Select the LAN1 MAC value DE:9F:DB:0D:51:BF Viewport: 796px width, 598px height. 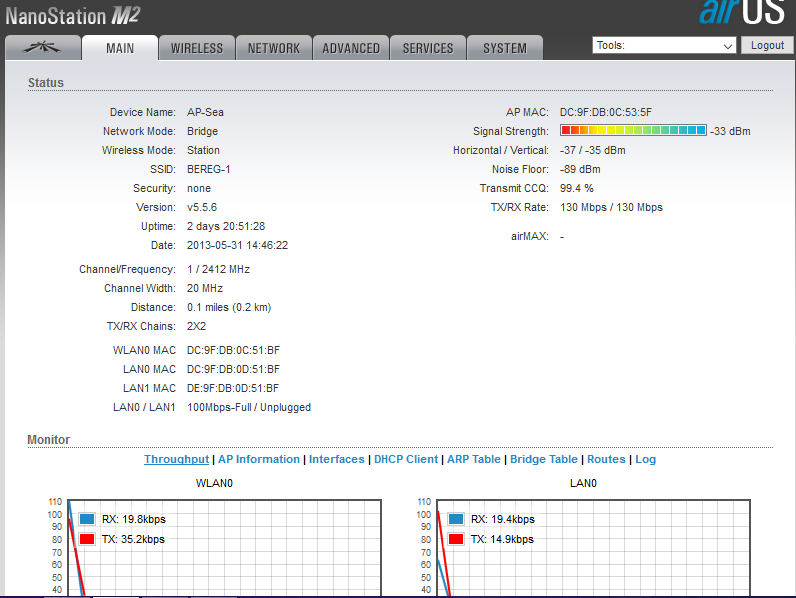click(x=233, y=388)
